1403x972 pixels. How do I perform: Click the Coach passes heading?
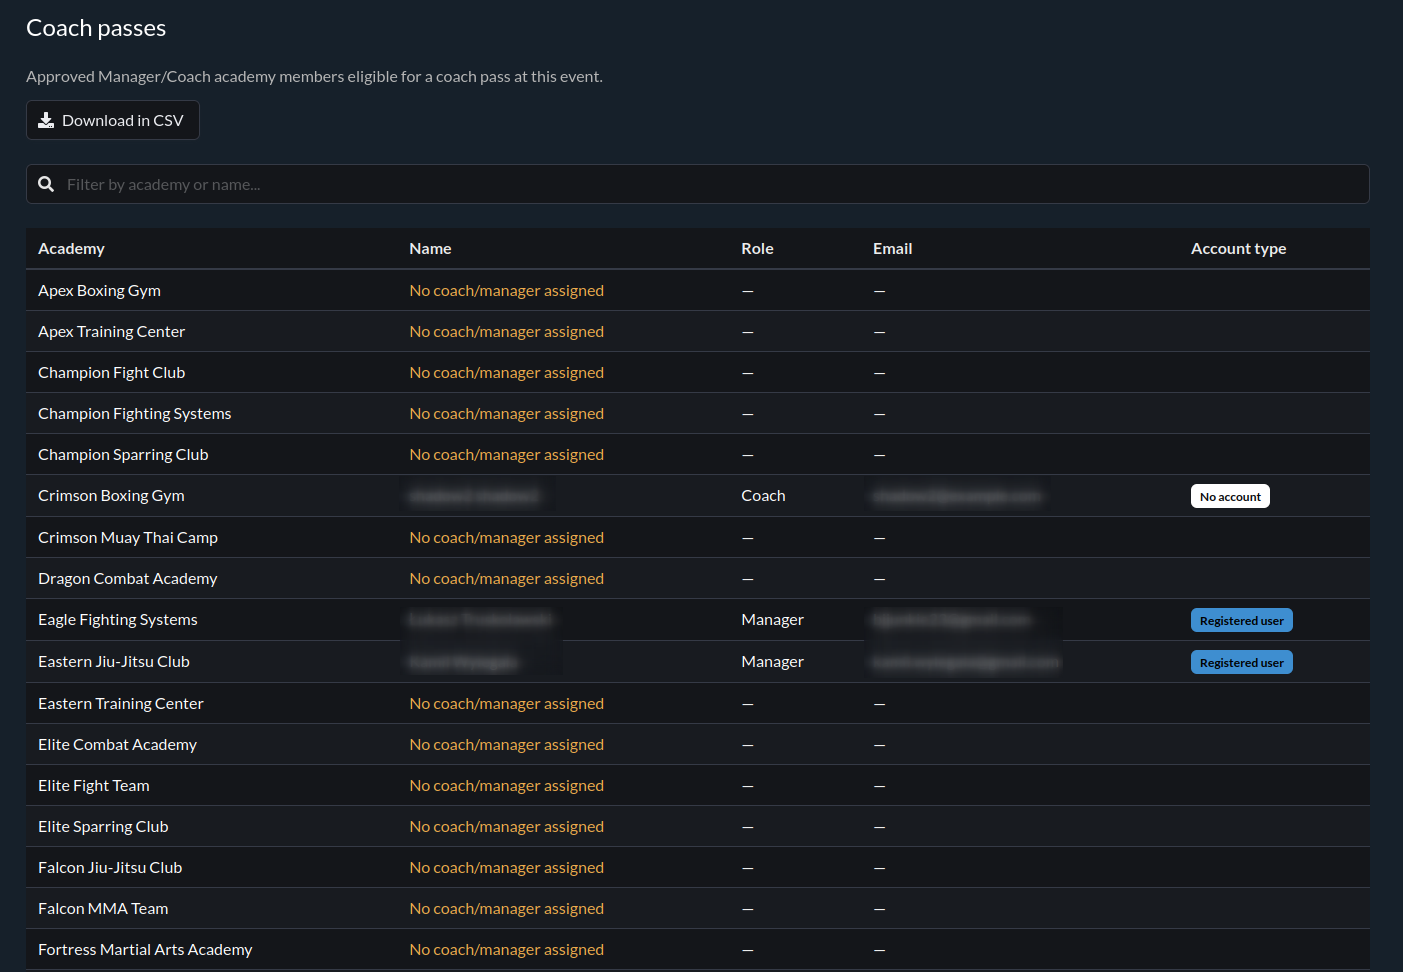[96, 28]
